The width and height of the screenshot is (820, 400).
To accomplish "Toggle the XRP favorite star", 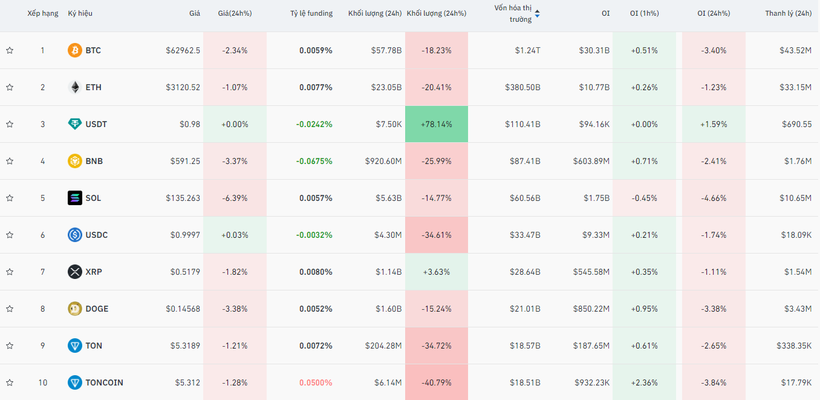I will tap(9, 272).
